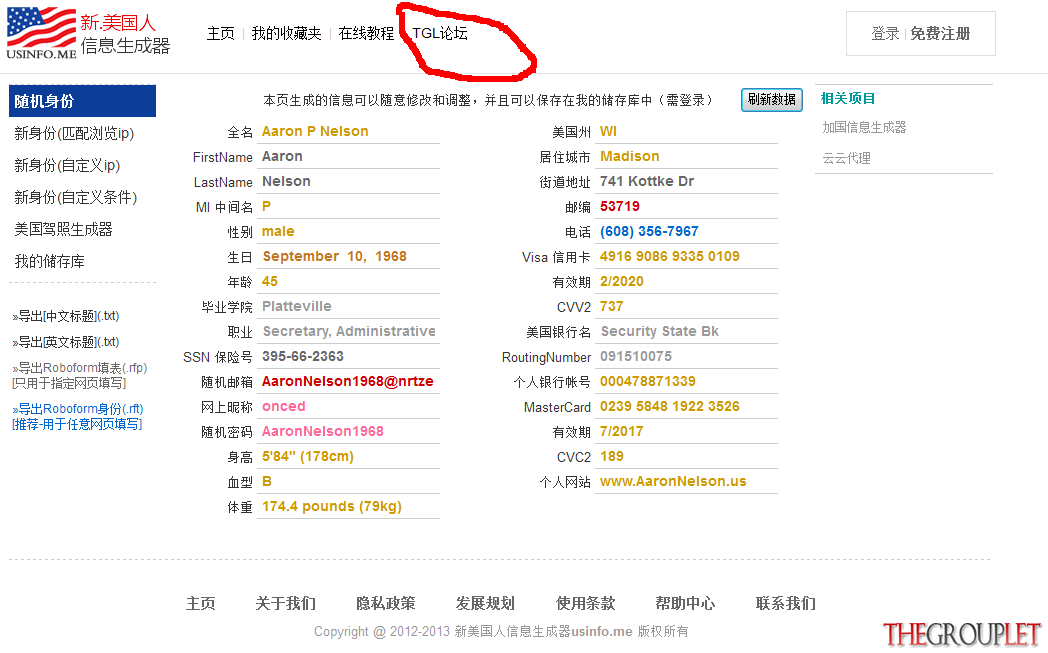Click 导出Roboform填表(.rfp) export link
Image resolution: width=1048 pixels, height=653 pixels.
[80, 375]
